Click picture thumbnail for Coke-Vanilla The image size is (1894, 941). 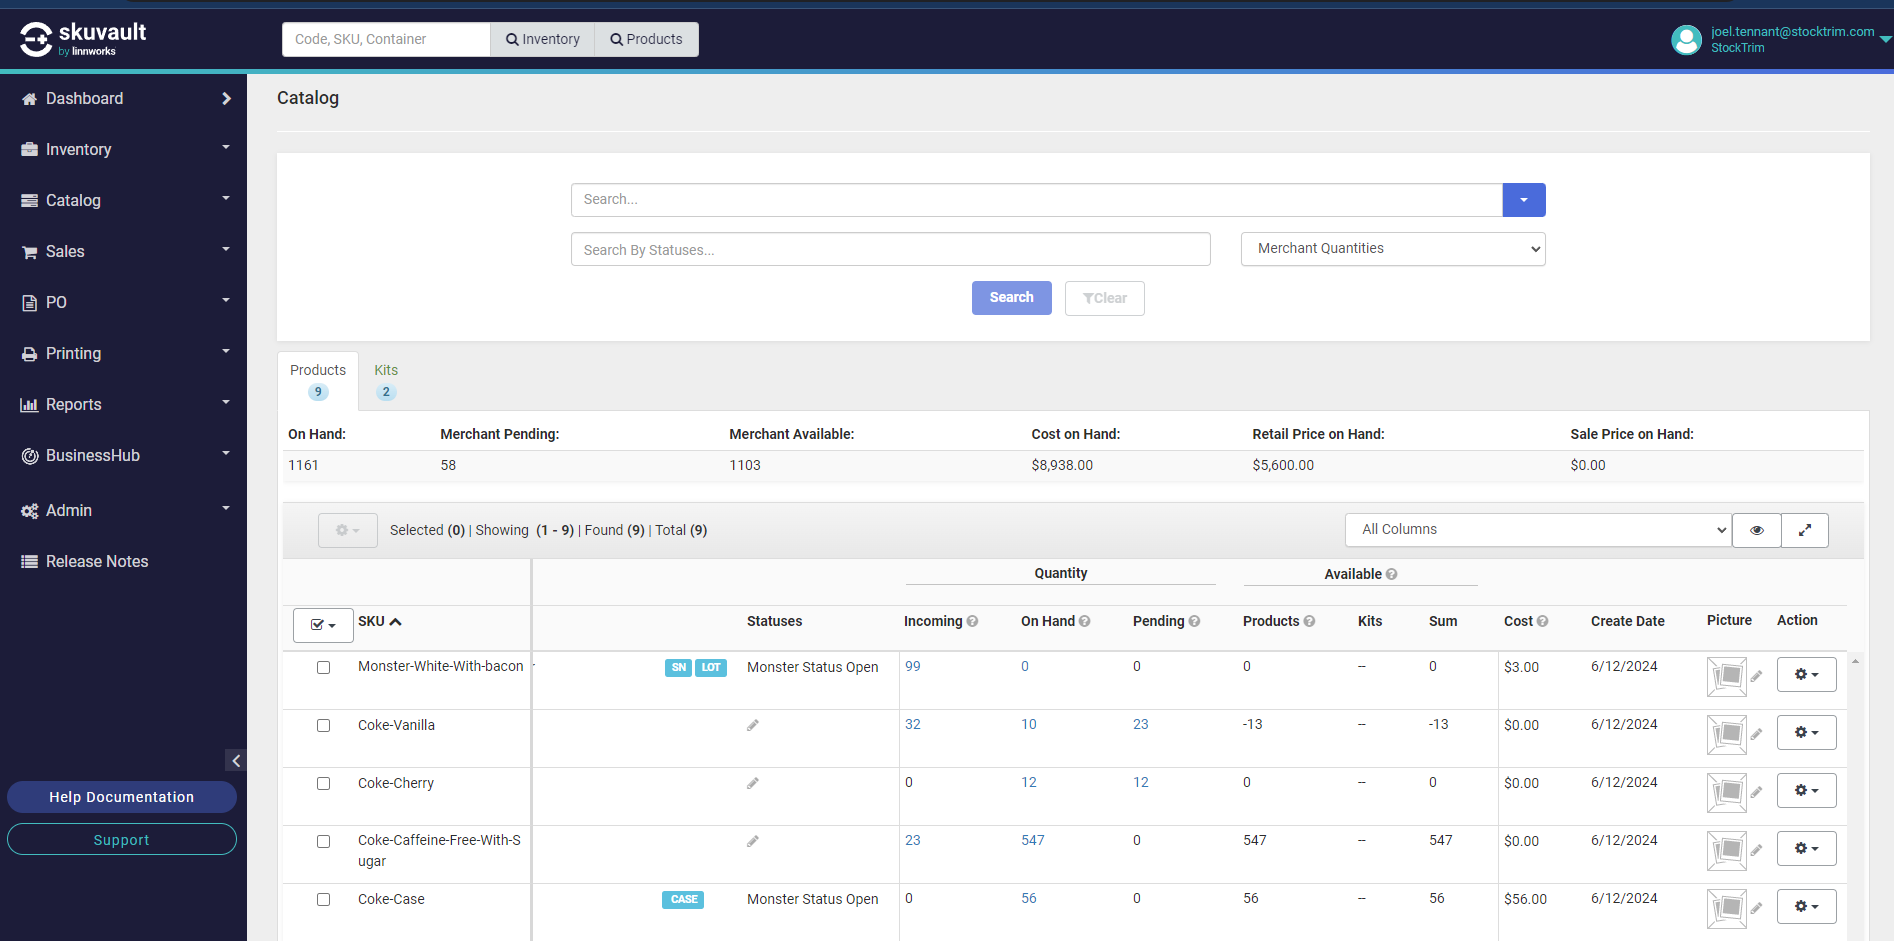click(x=1727, y=735)
